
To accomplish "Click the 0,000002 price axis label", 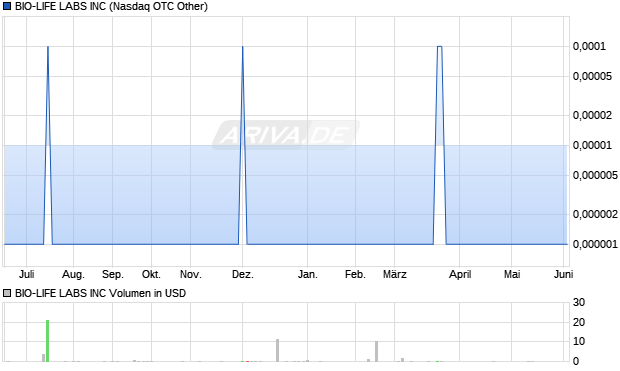I will (x=595, y=214).
